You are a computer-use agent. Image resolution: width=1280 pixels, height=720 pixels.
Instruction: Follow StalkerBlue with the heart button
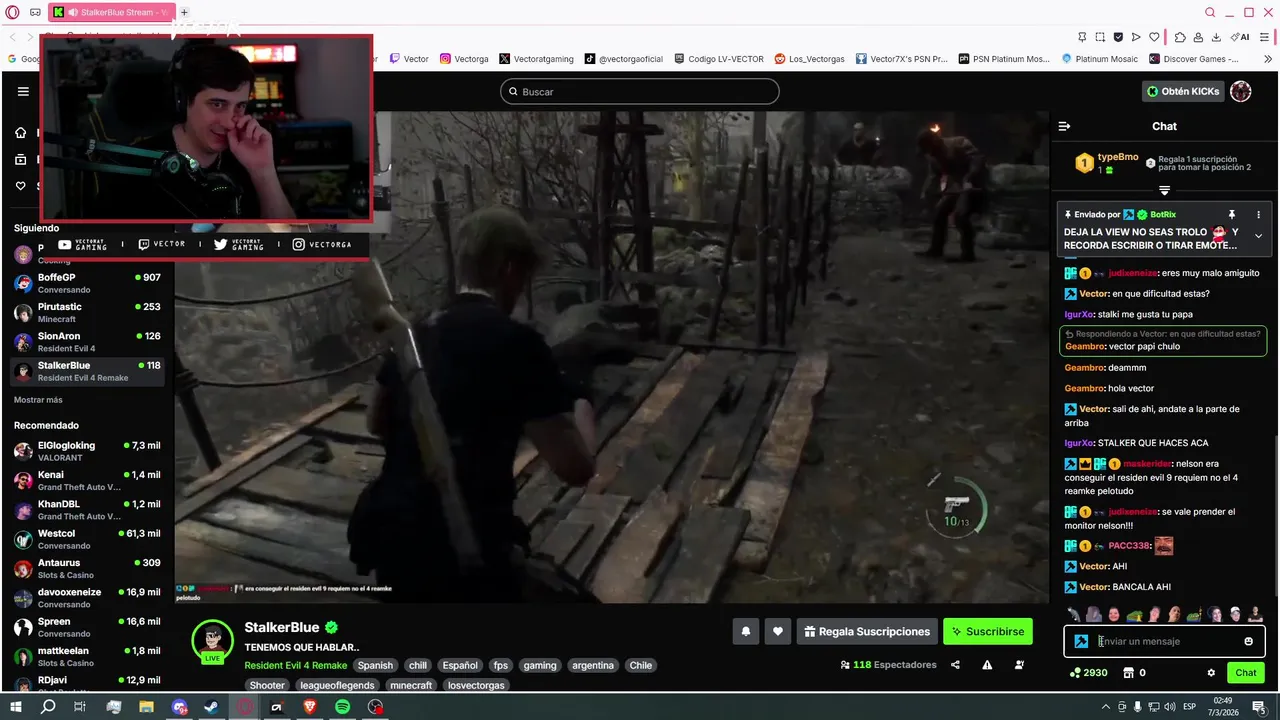[x=778, y=631]
